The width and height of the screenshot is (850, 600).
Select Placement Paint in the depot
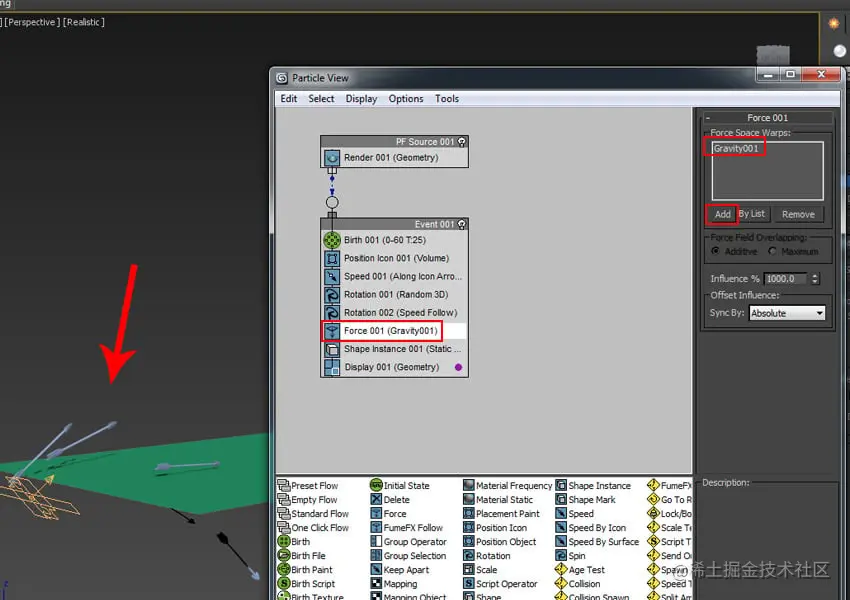[x=501, y=514]
